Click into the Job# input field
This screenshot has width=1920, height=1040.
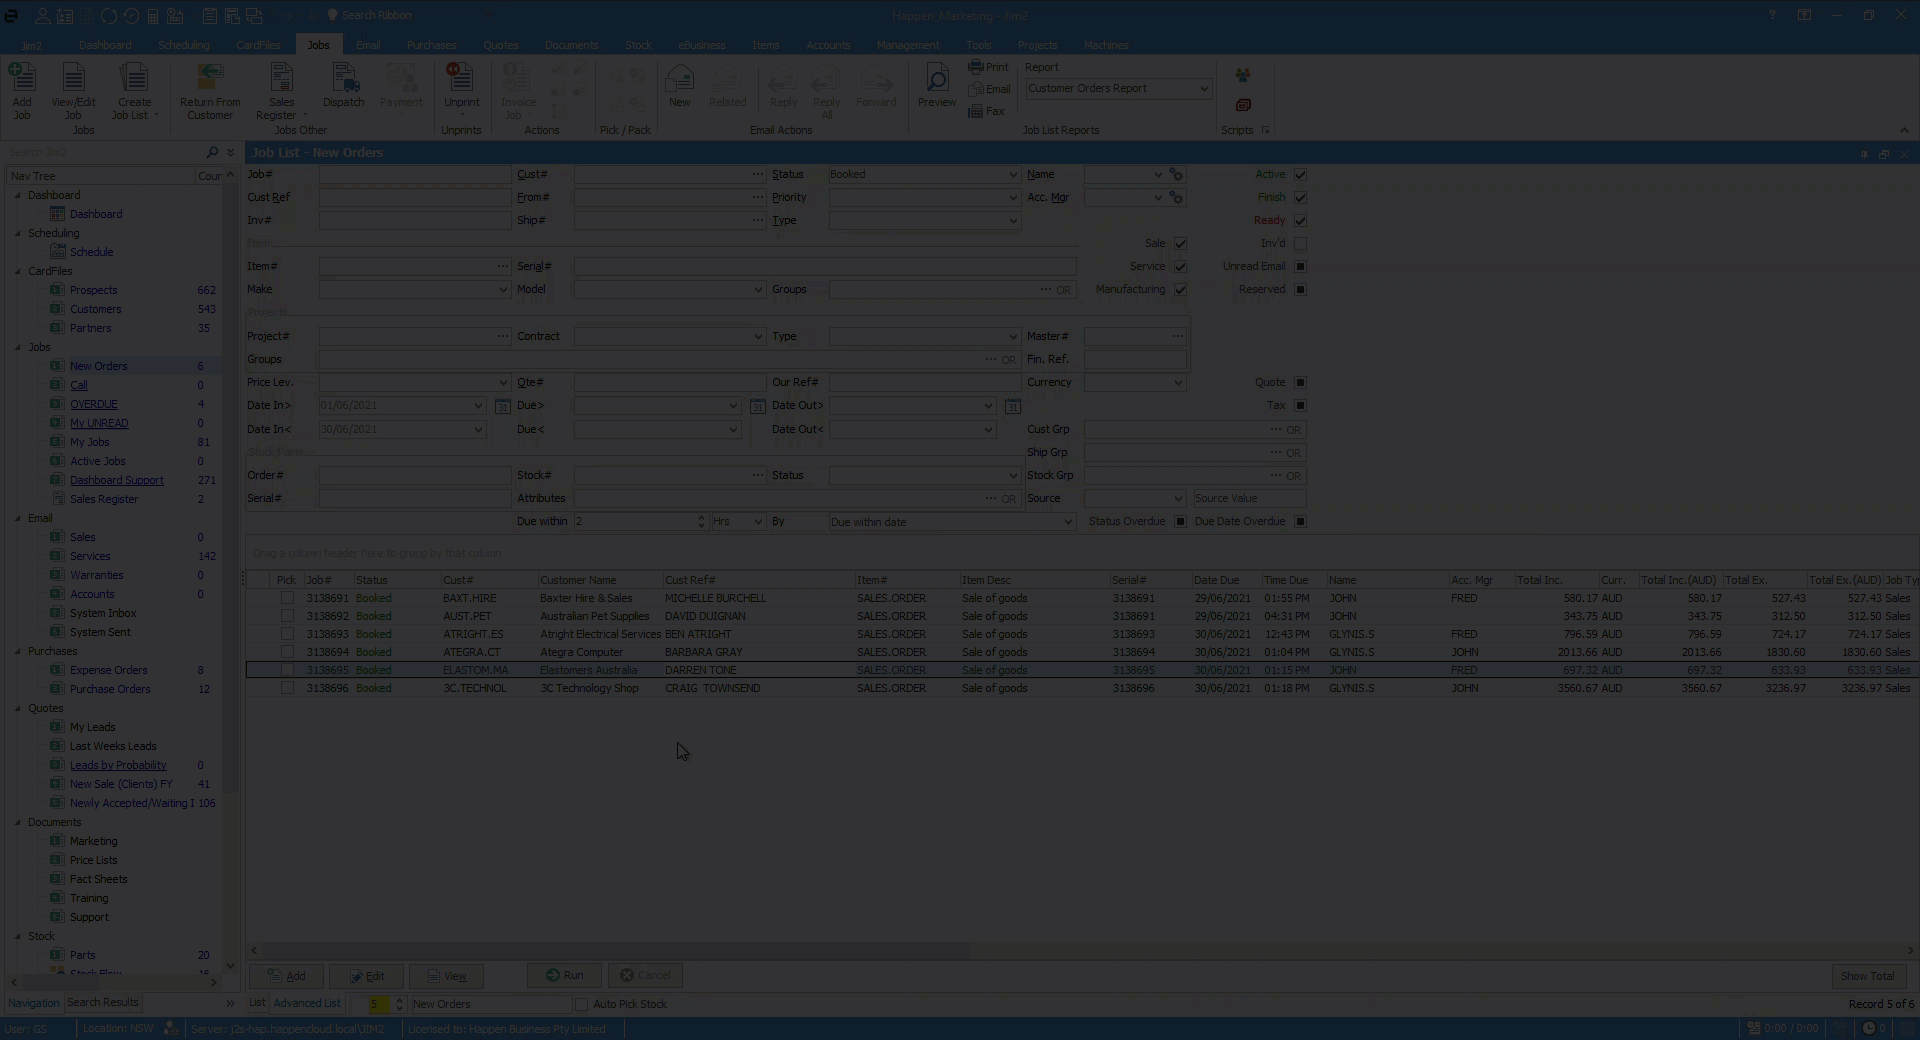[414, 175]
